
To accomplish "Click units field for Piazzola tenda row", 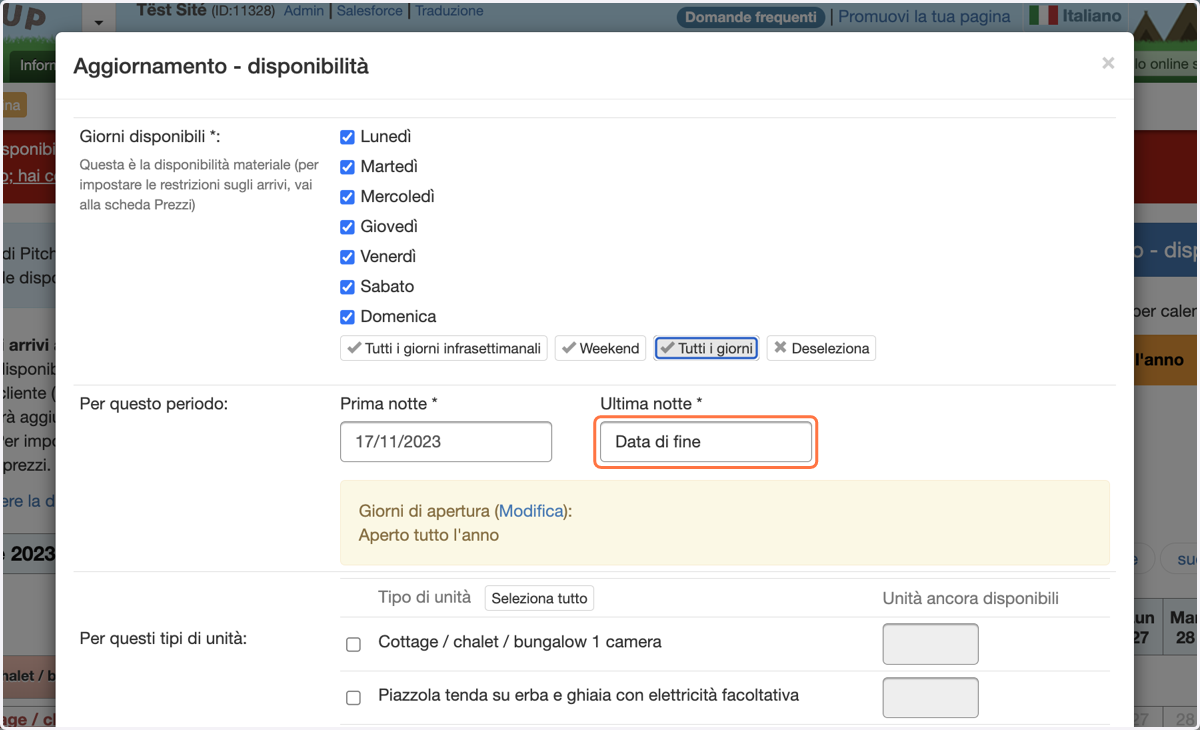I will [930, 698].
